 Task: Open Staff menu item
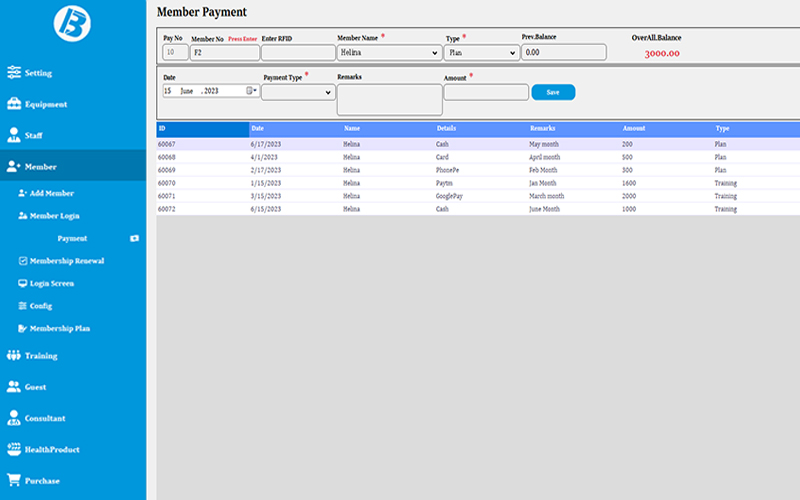(73, 135)
